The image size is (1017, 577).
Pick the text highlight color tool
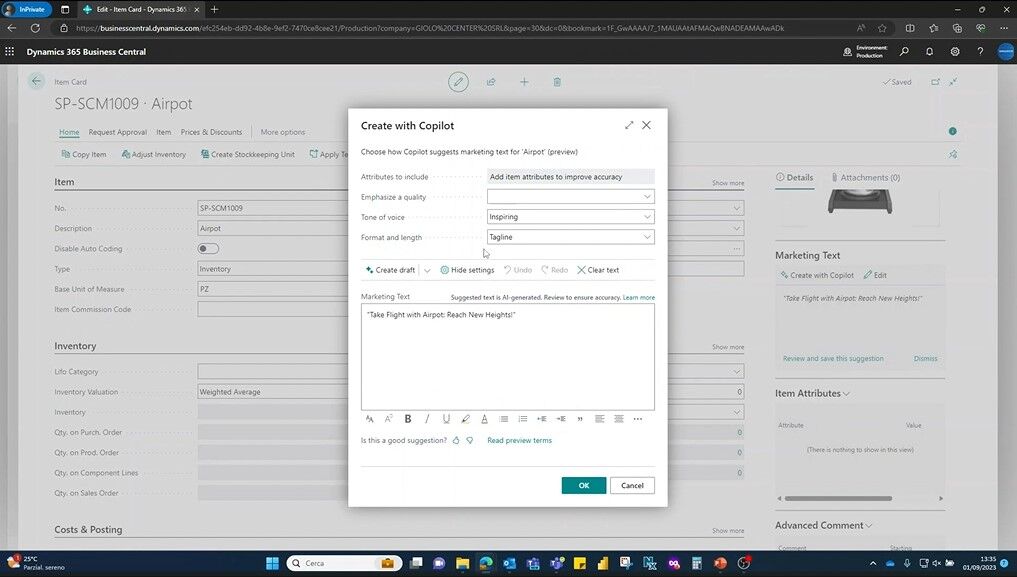[465, 419]
